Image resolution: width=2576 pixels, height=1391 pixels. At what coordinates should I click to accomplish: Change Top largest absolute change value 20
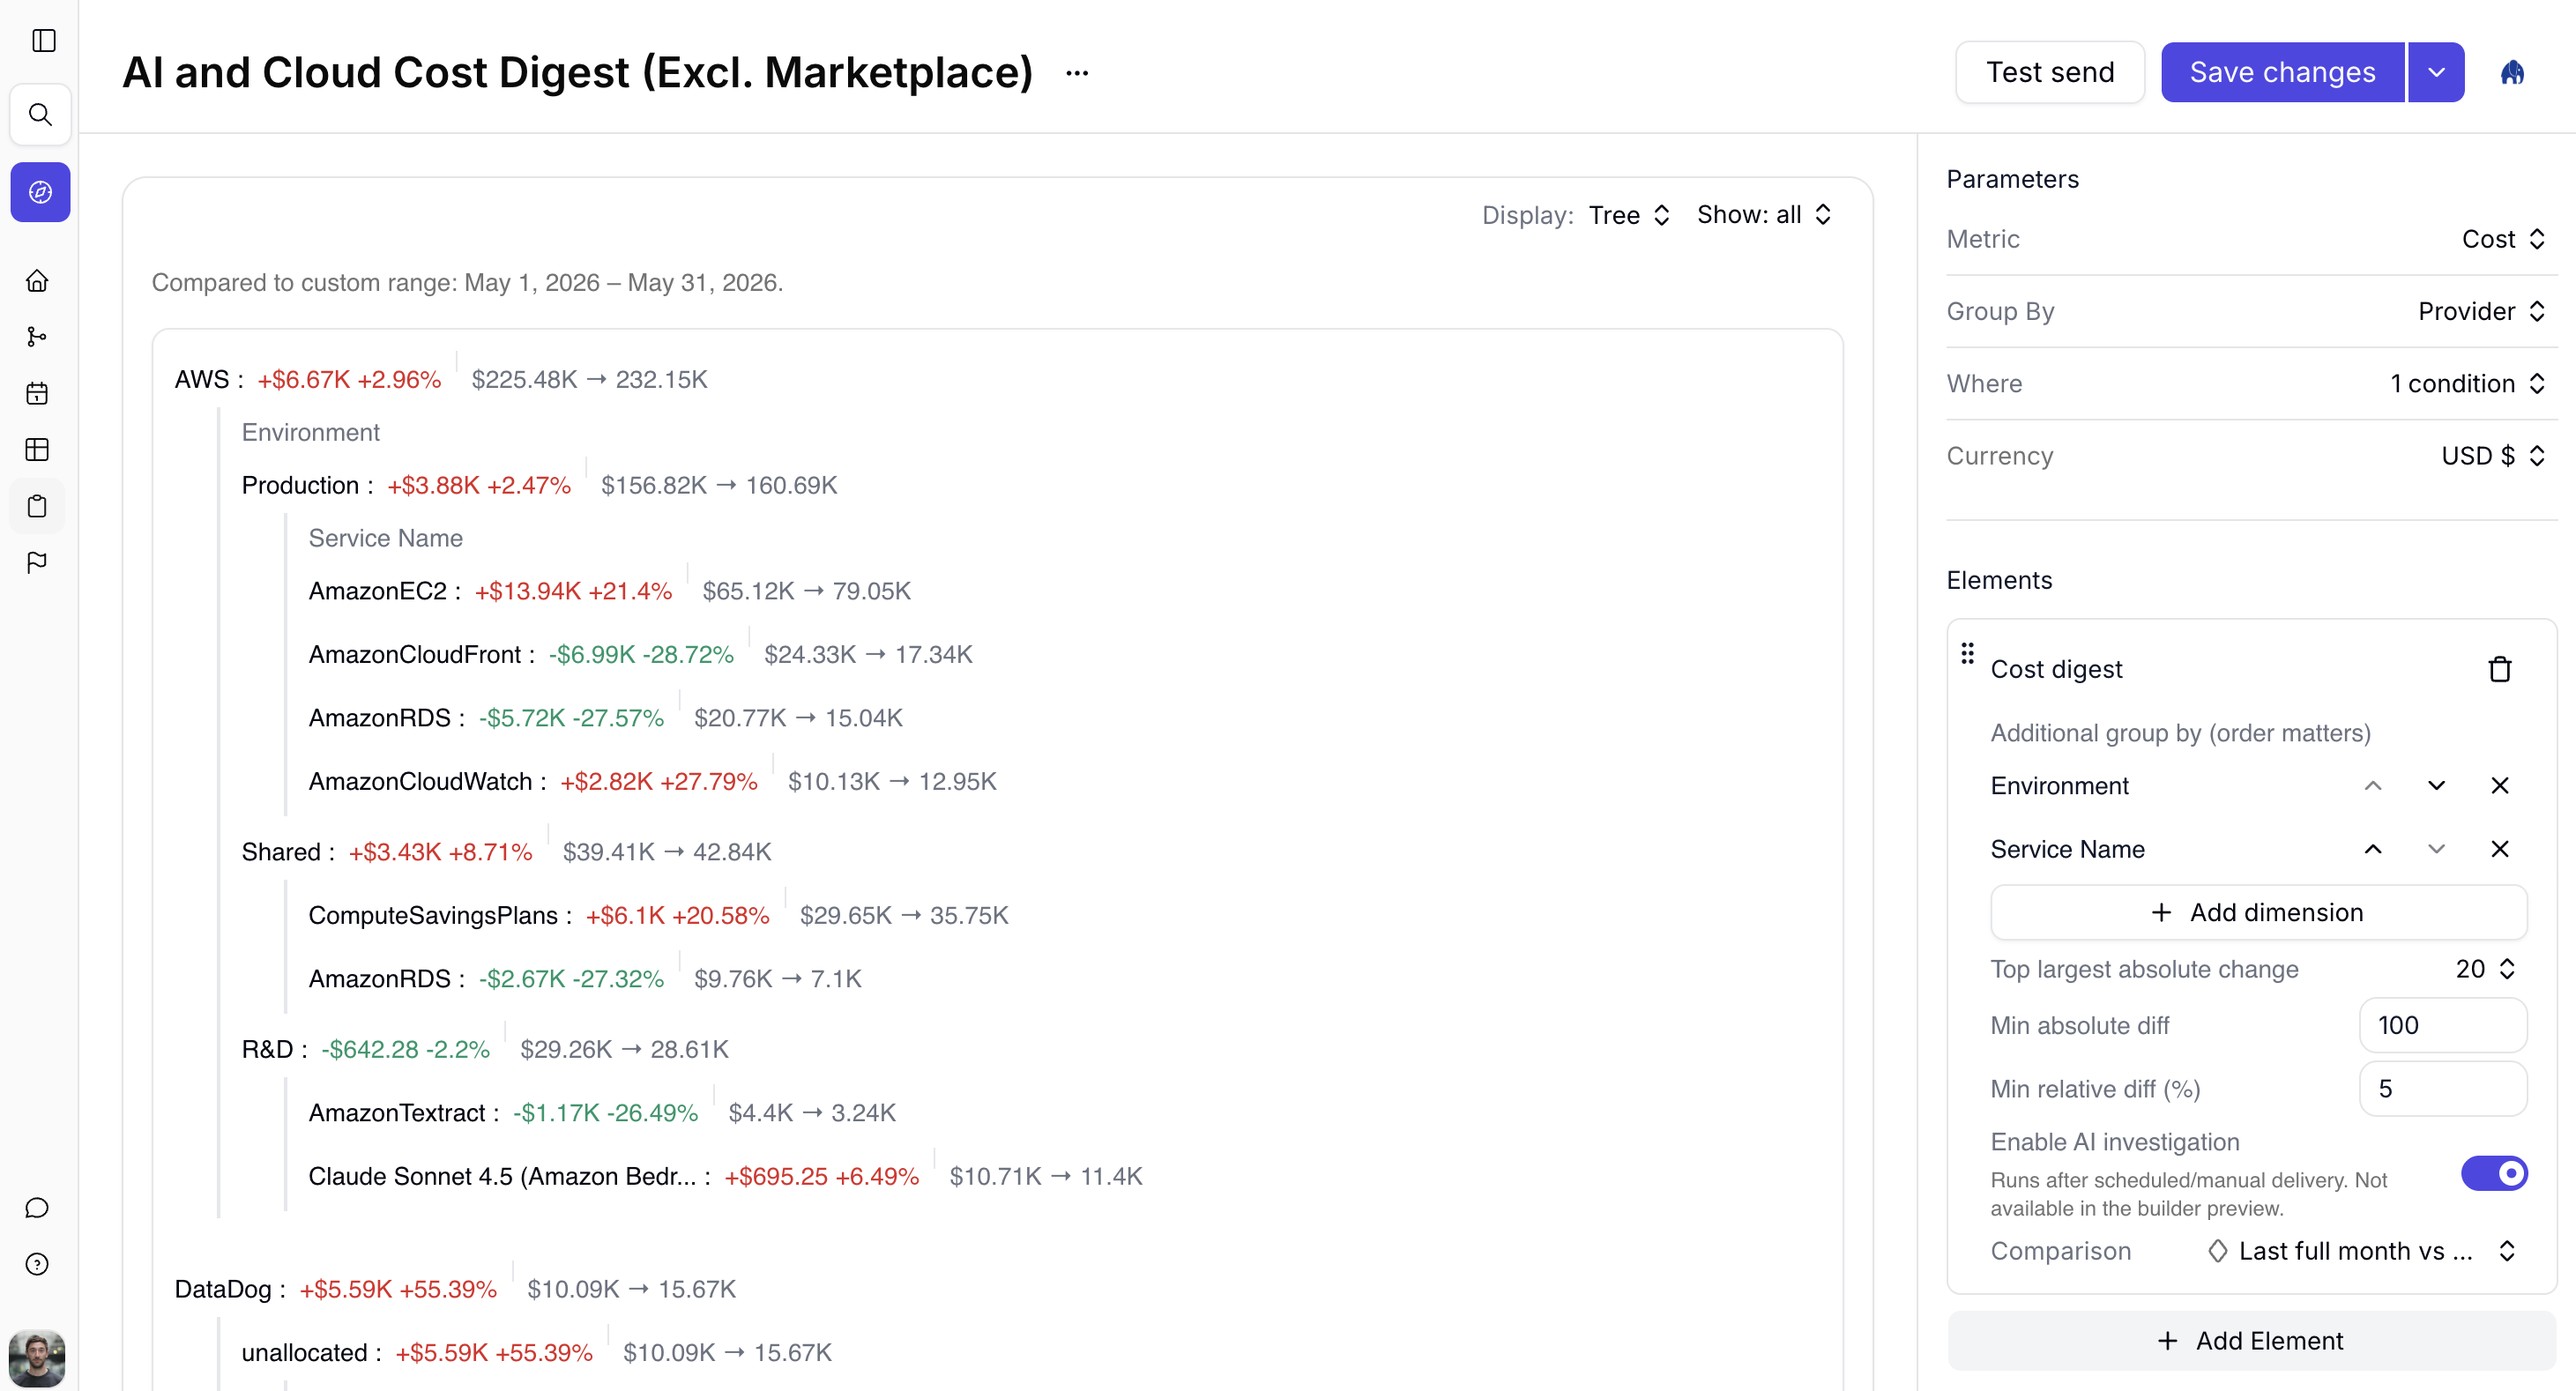2485,969
